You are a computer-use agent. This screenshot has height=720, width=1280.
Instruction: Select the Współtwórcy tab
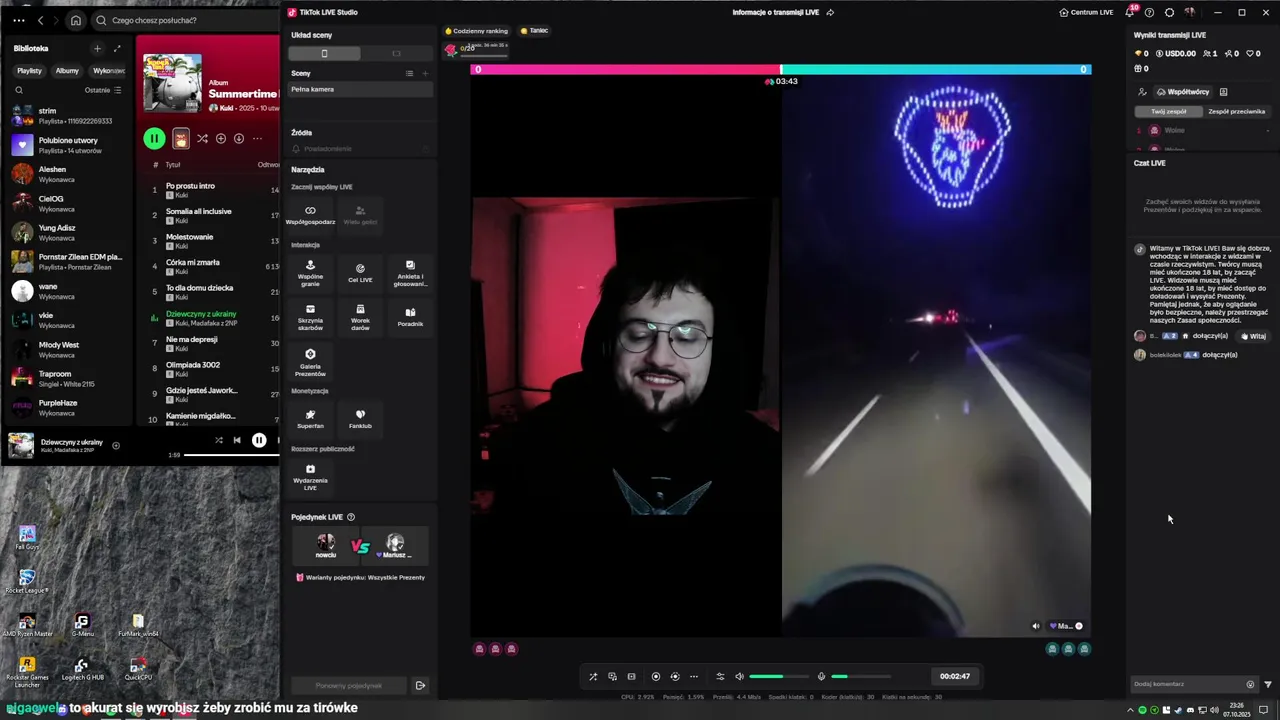pos(1182,91)
